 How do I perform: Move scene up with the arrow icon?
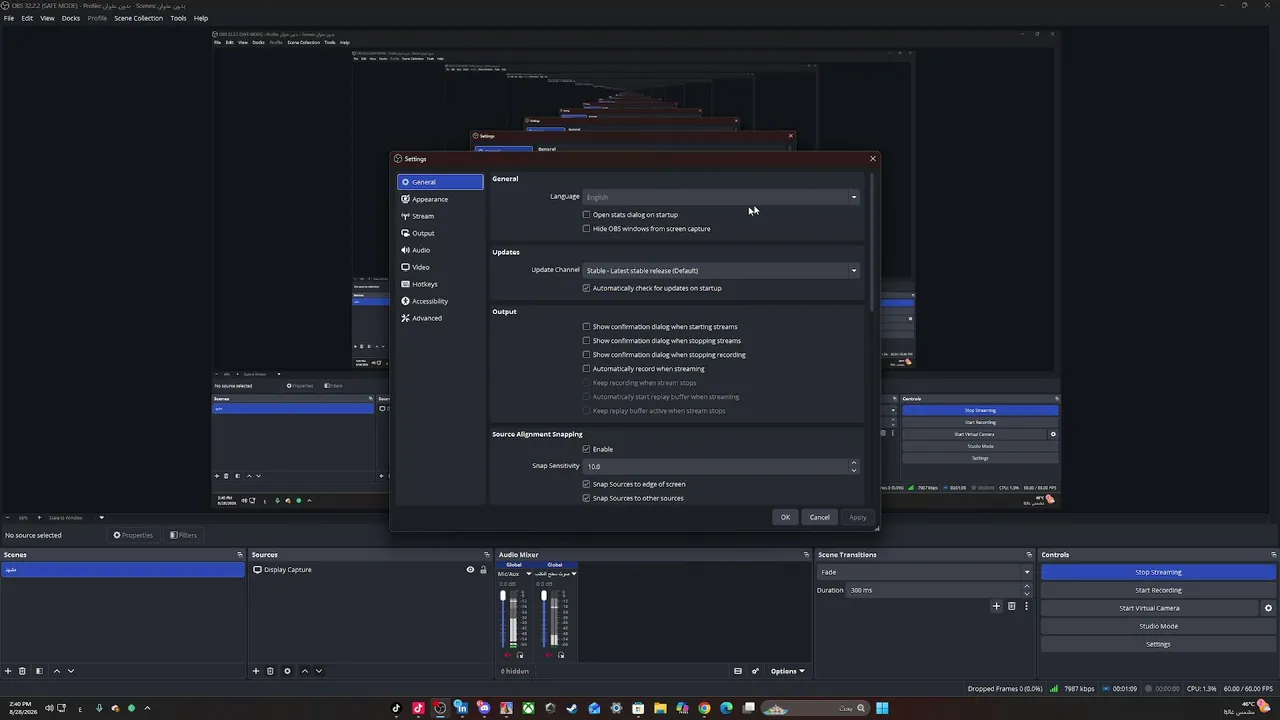pyautogui.click(x=56, y=671)
